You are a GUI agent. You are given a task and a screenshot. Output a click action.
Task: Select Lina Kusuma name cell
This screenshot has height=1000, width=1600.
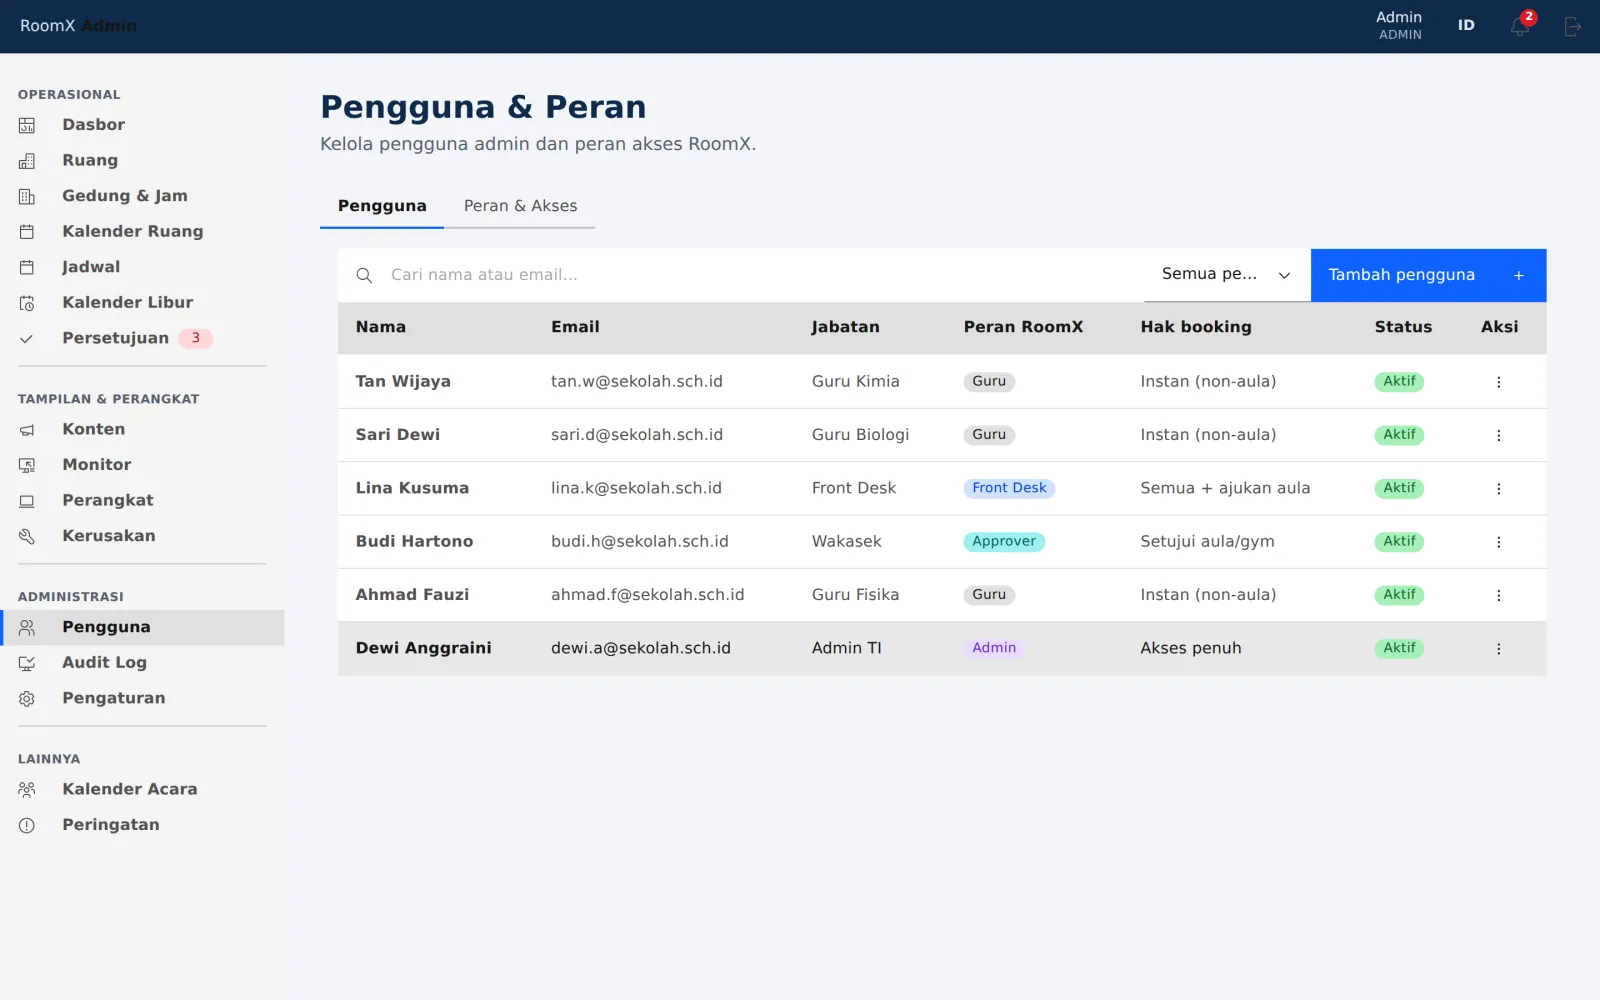coord(412,488)
